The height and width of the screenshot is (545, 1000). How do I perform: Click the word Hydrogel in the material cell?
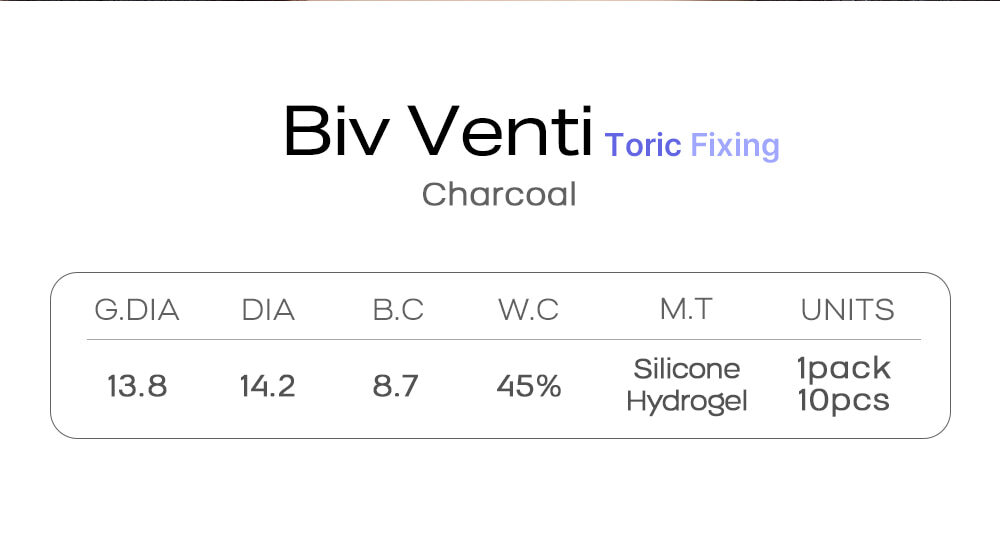[686, 402]
